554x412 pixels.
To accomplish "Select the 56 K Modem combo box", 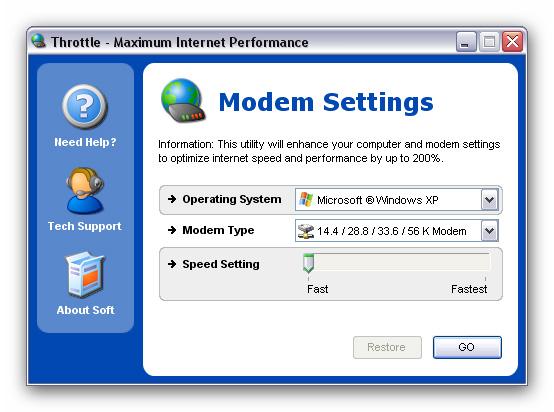I will point(397,231).
